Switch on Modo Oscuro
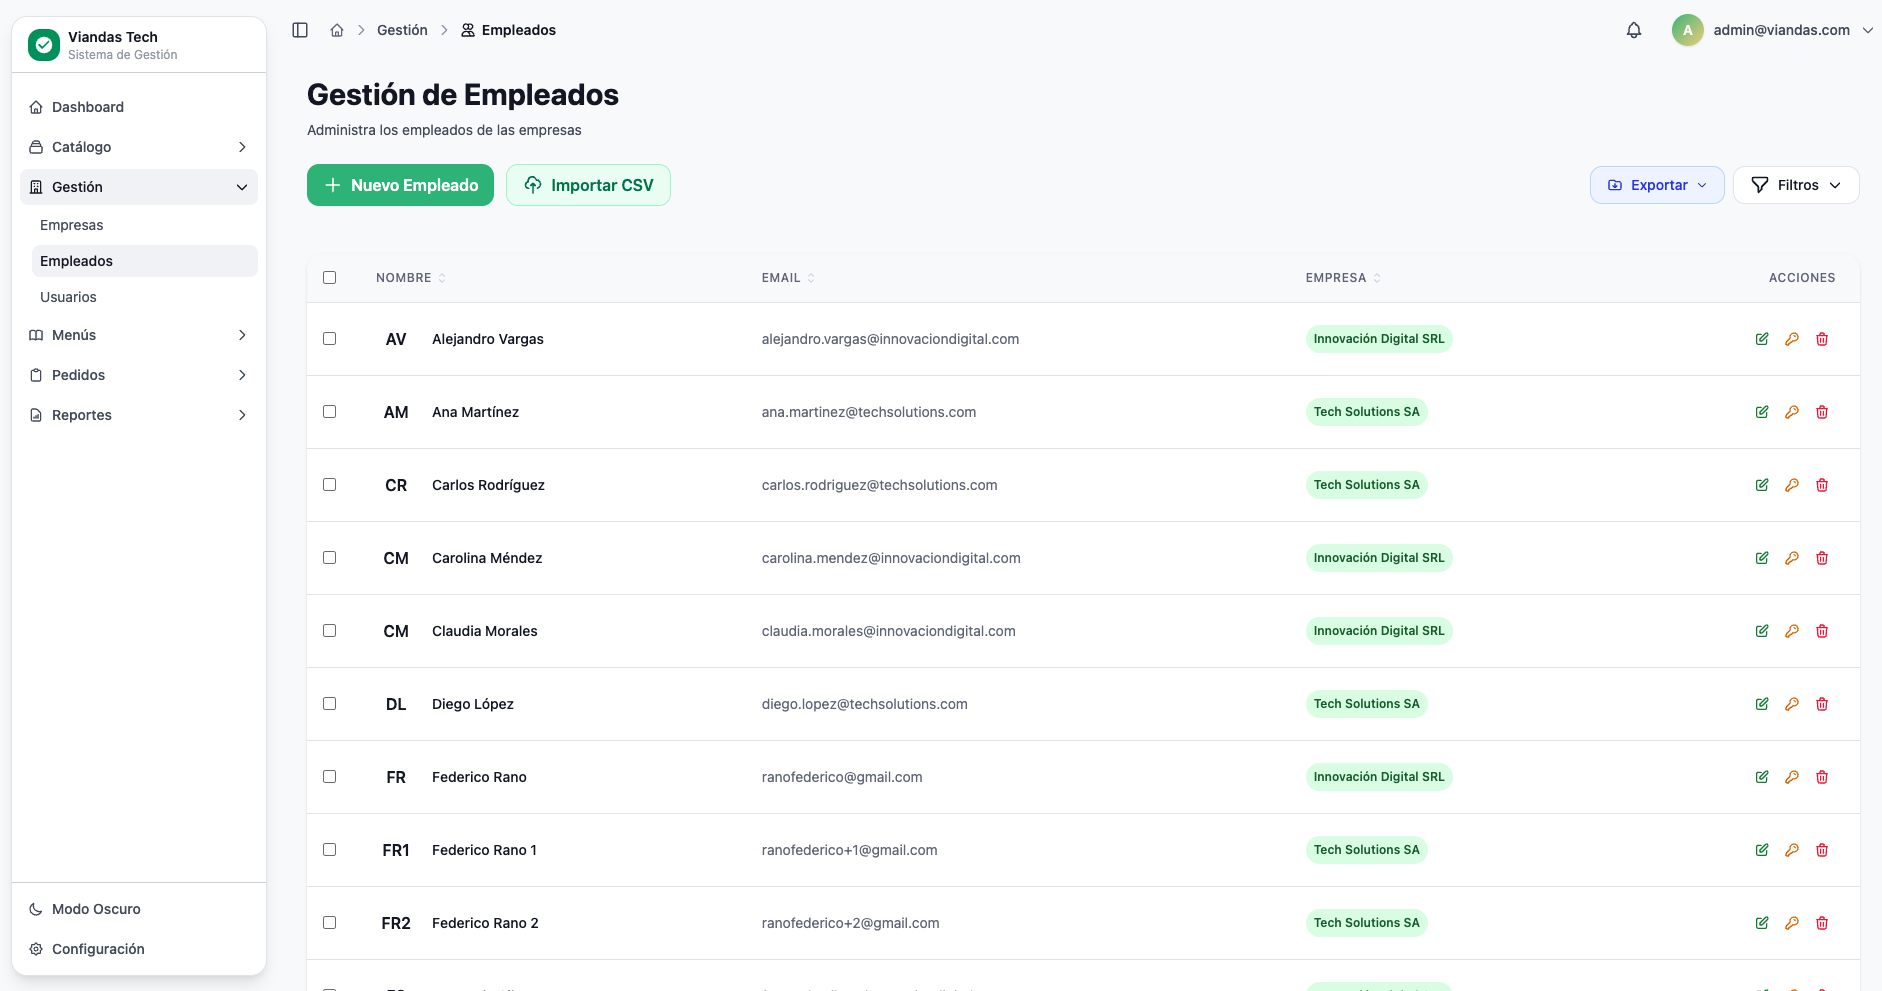Viewport: 1882px width, 991px height. [96, 909]
